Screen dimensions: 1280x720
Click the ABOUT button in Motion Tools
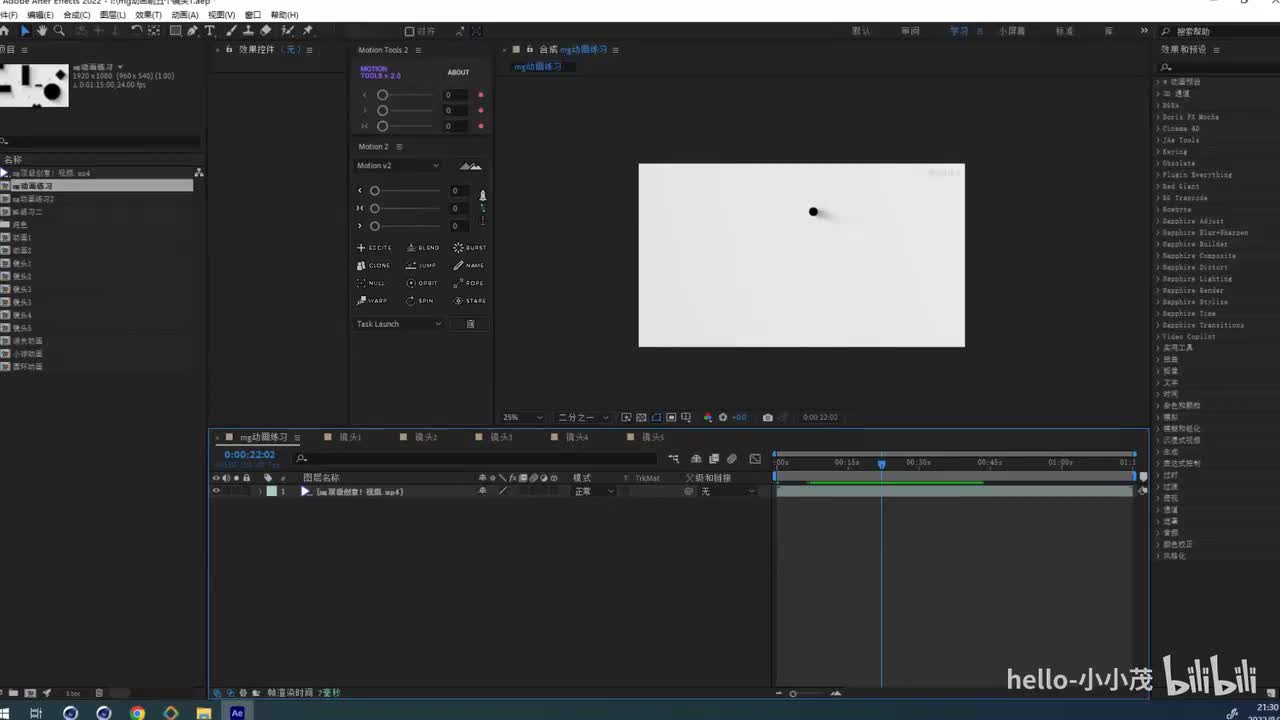click(458, 72)
